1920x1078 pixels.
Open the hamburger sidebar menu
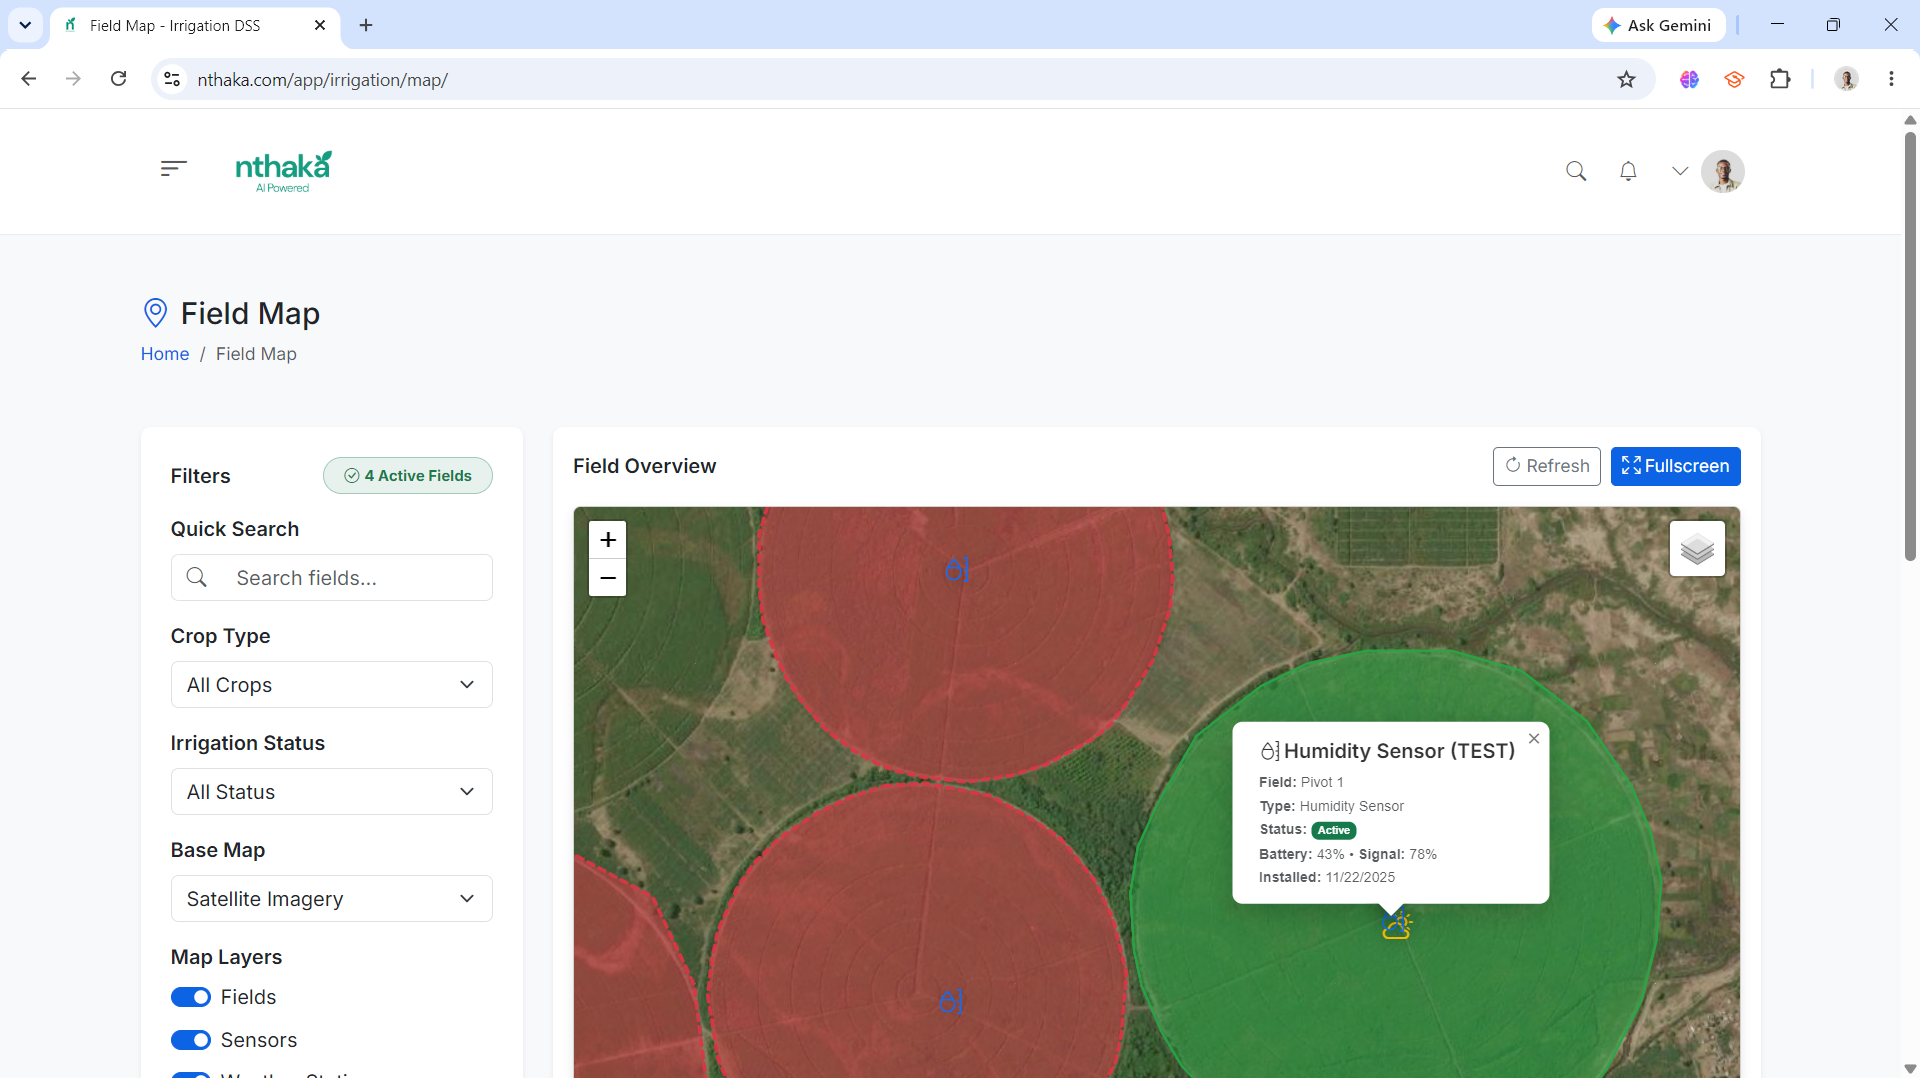173,169
